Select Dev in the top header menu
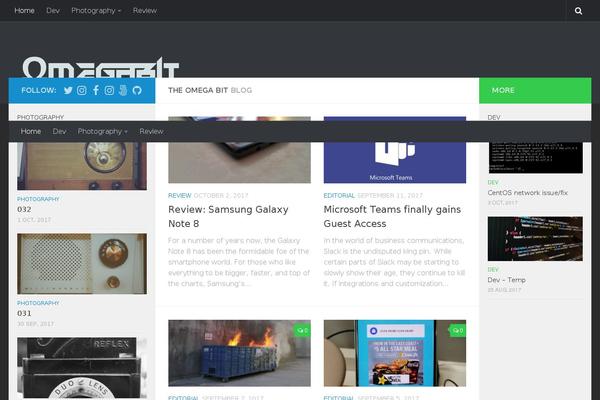The height and width of the screenshot is (400, 600). point(53,11)
